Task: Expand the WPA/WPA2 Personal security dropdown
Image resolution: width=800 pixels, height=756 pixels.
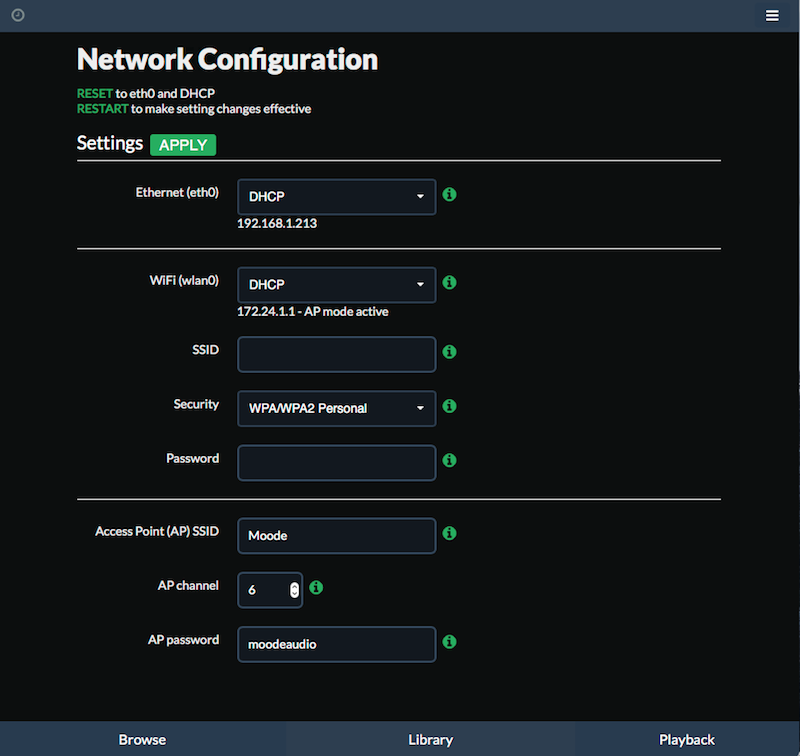Action: [x=337, y=409]
